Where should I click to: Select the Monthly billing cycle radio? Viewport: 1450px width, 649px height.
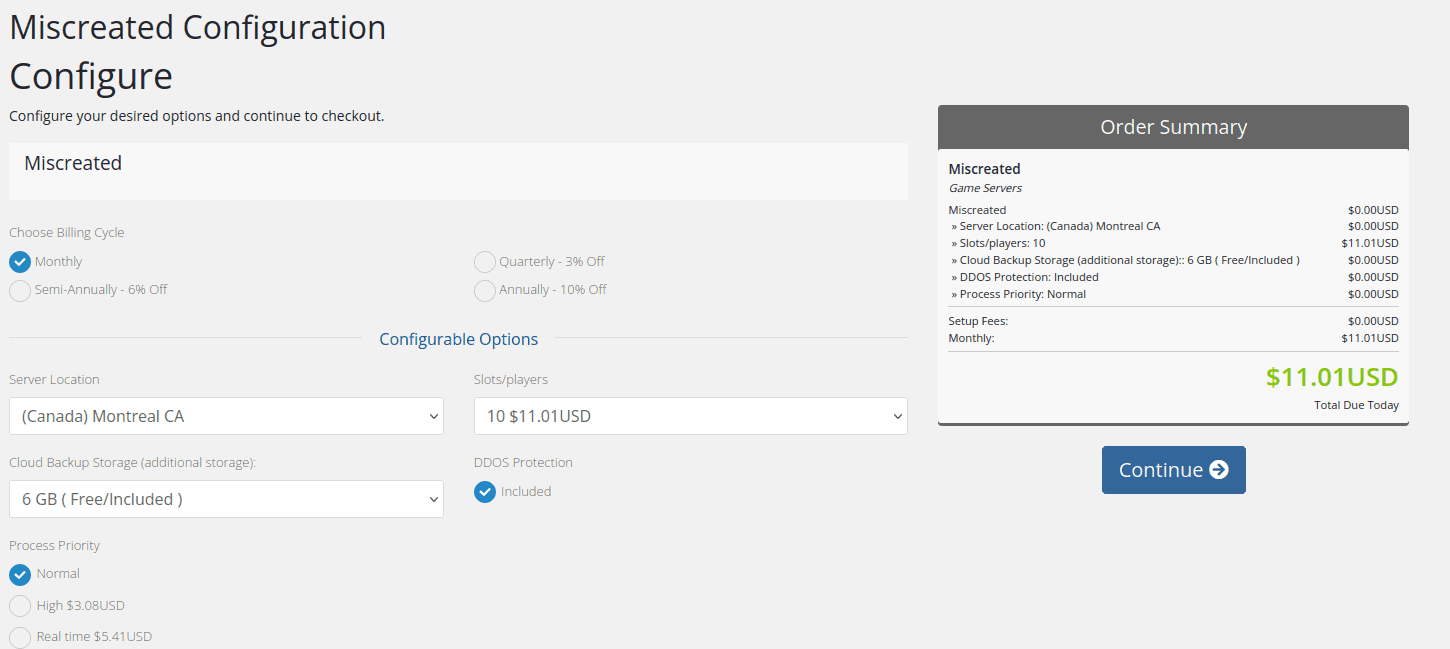click(20, 262)
